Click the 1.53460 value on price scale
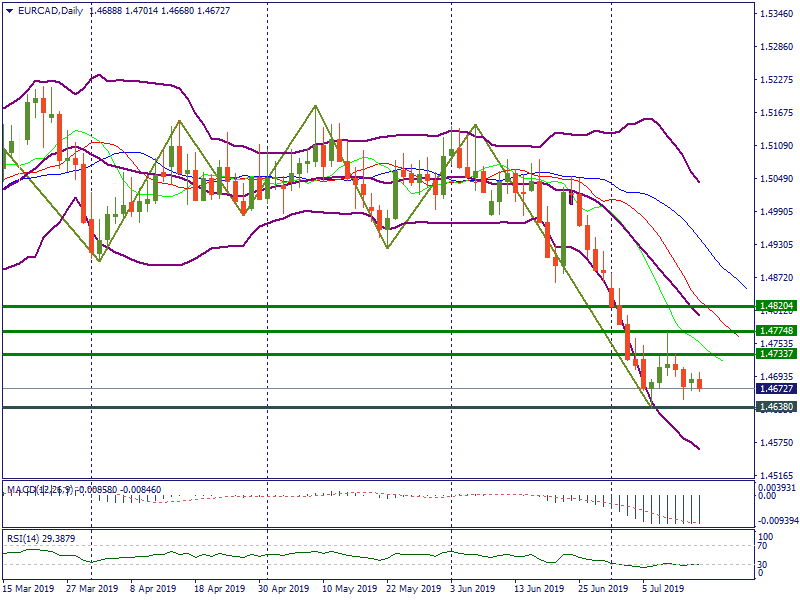This screenshot has width=800, height=600. [776, 14]
